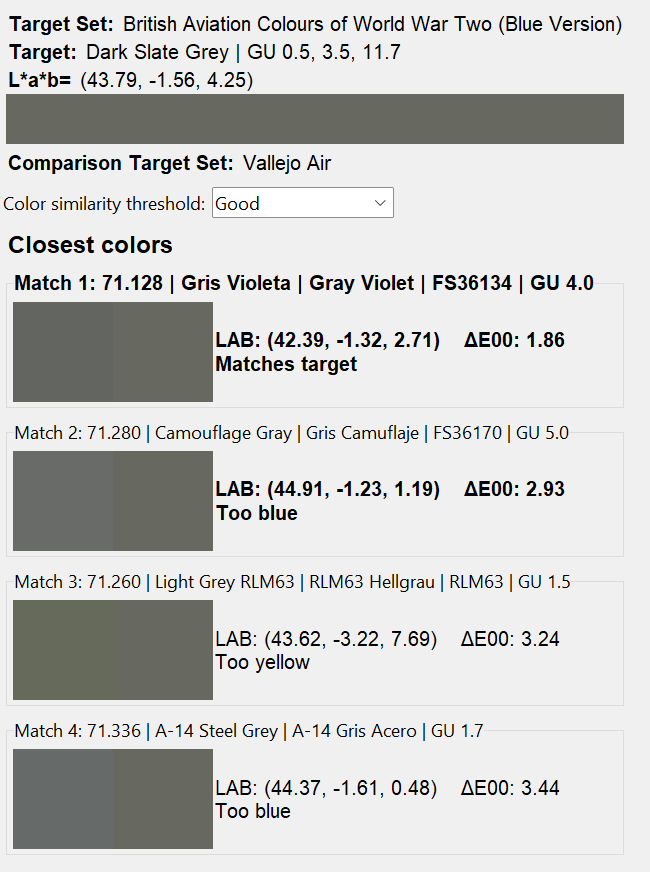Pick the Light Grey RLM63 left swatch
The width and height of the screenshot is (650, 872).
[63, 650]
